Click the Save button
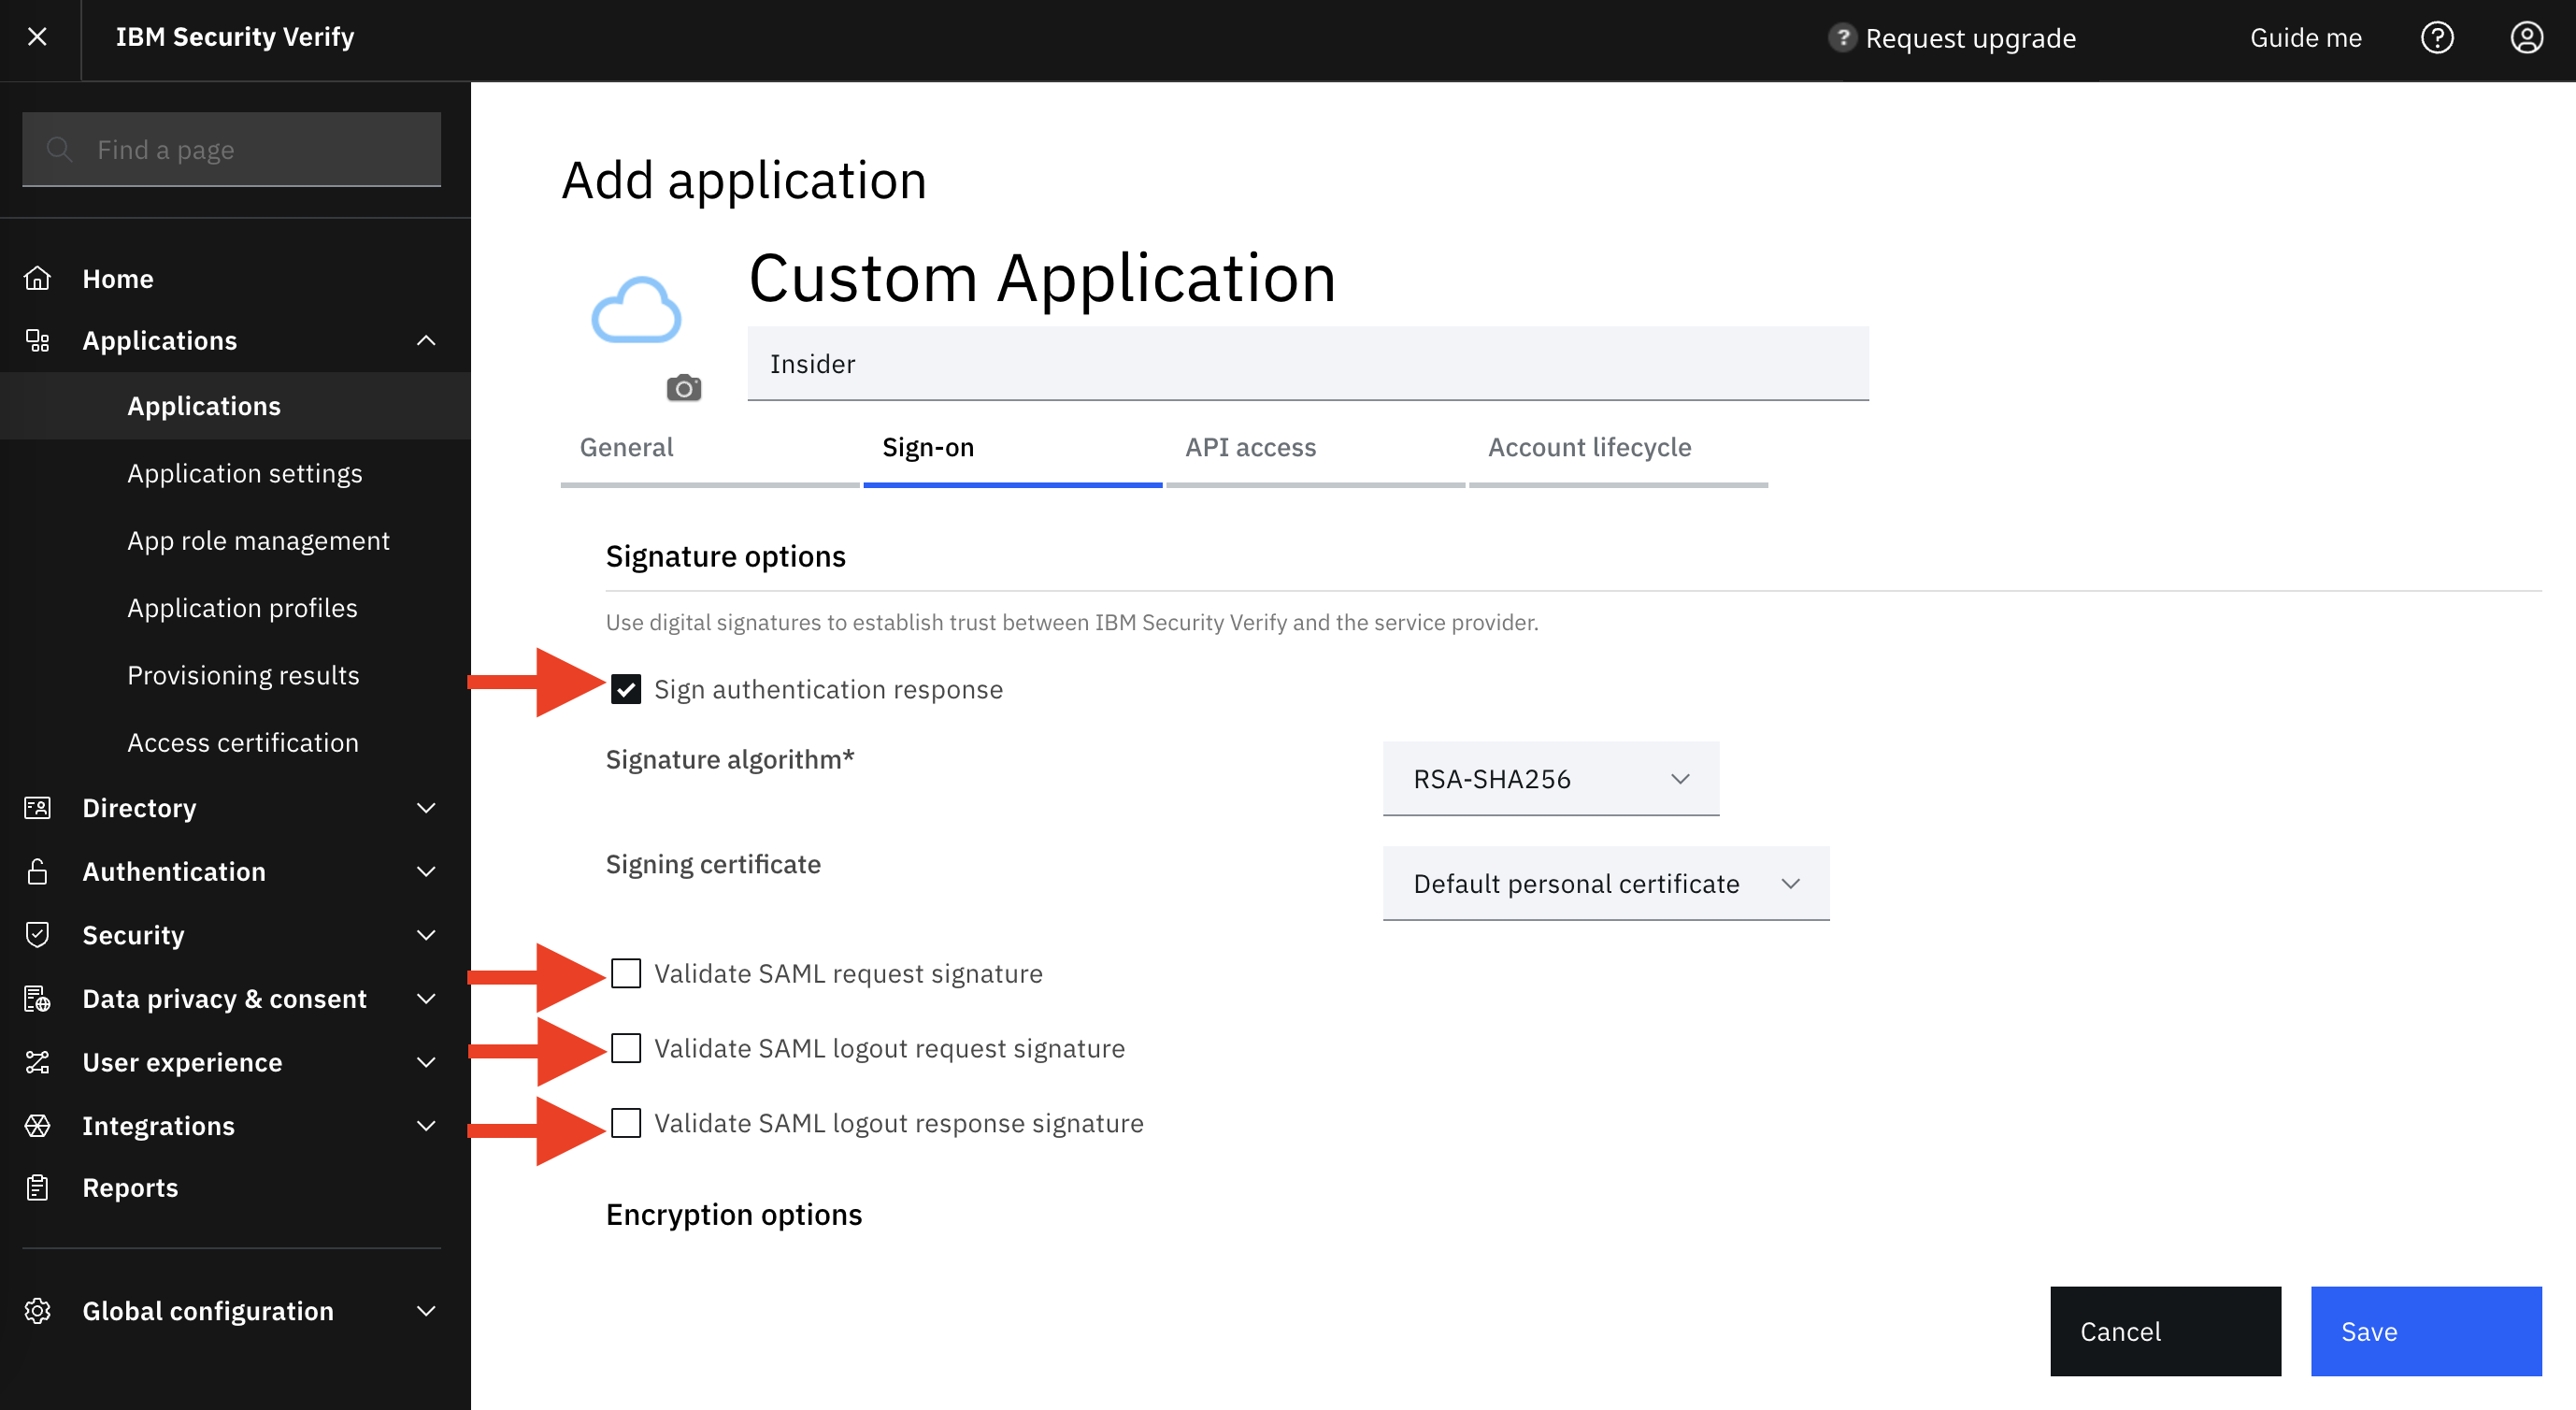Viewport: 2576px width, 1410px height. tap(2426, 1331)
